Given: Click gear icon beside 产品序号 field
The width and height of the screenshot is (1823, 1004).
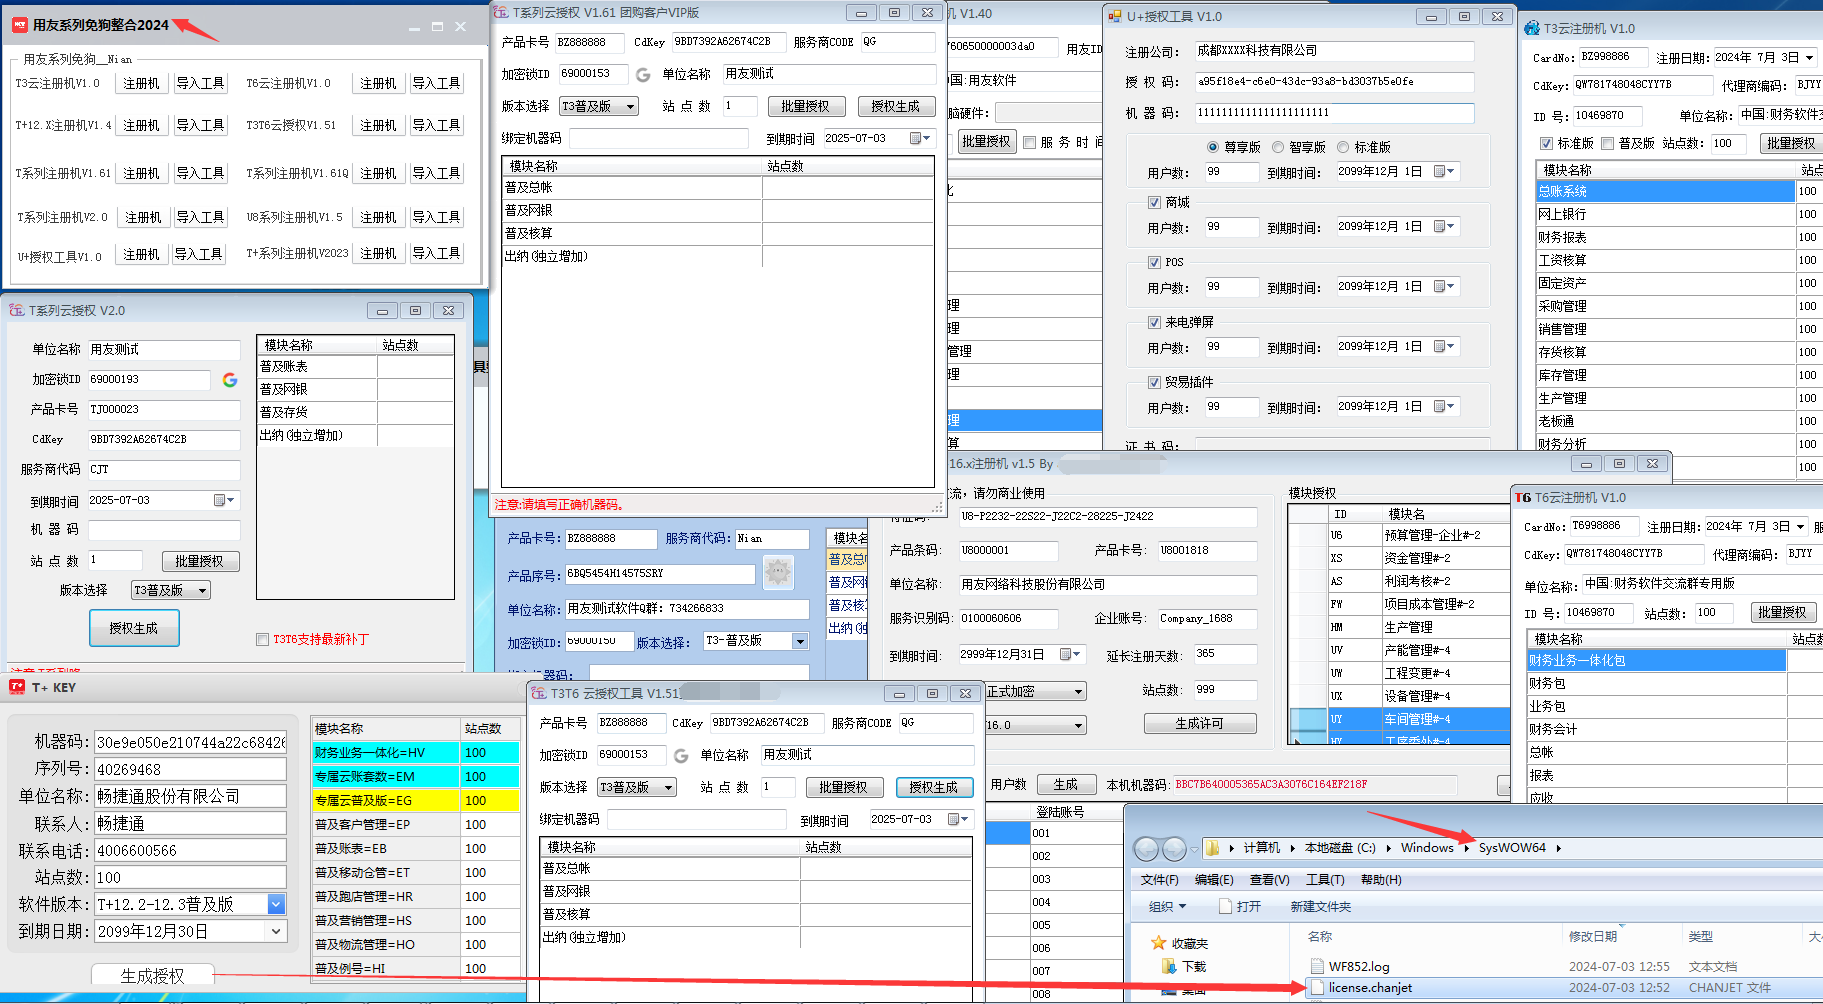Looking at the screenshot, I should coord(778,572).
